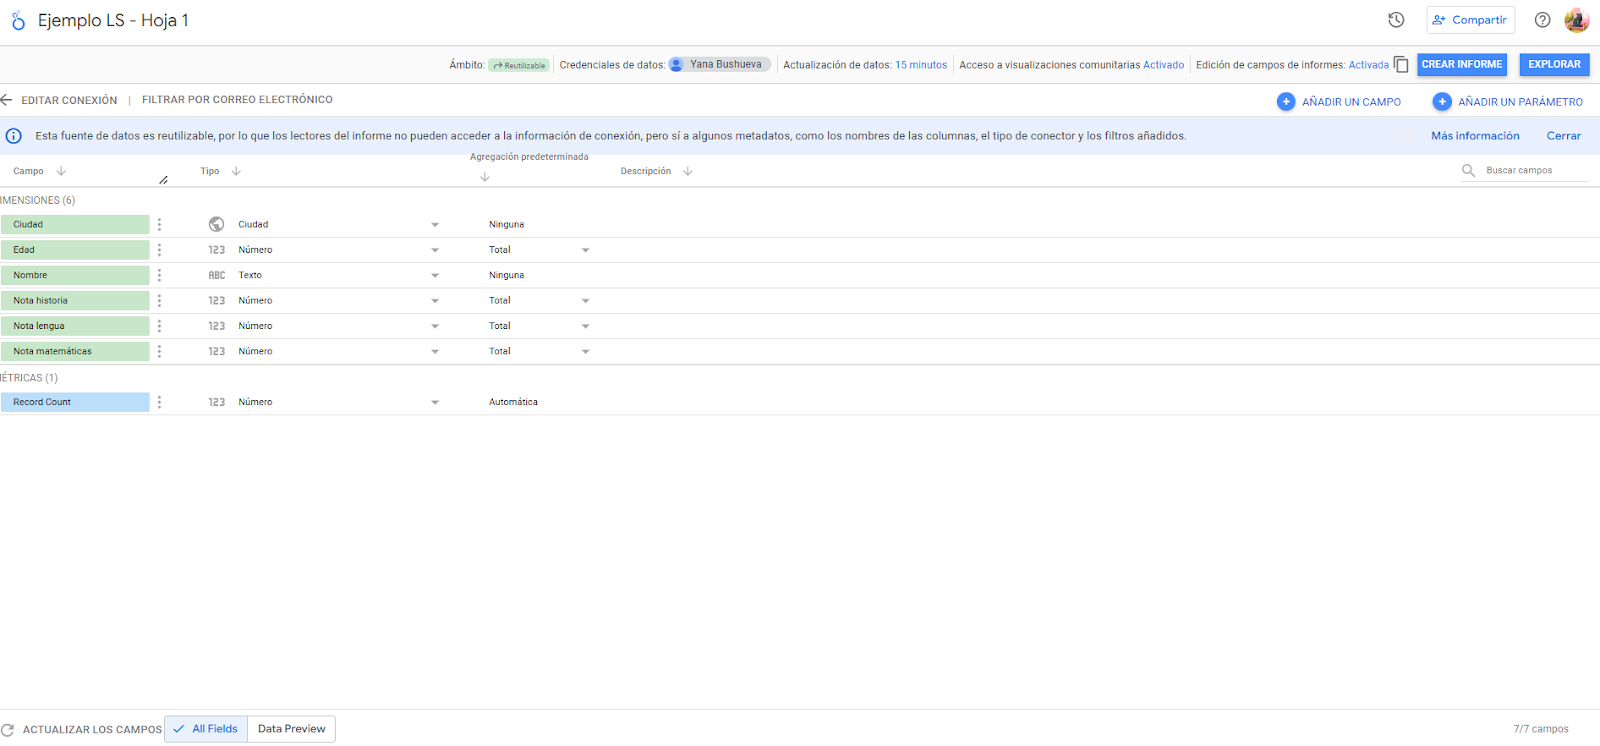The width and height of the screenshot is (1600, 746).
Task: Open the three-dot menu for Nota lengua
Action: (159, 326)
